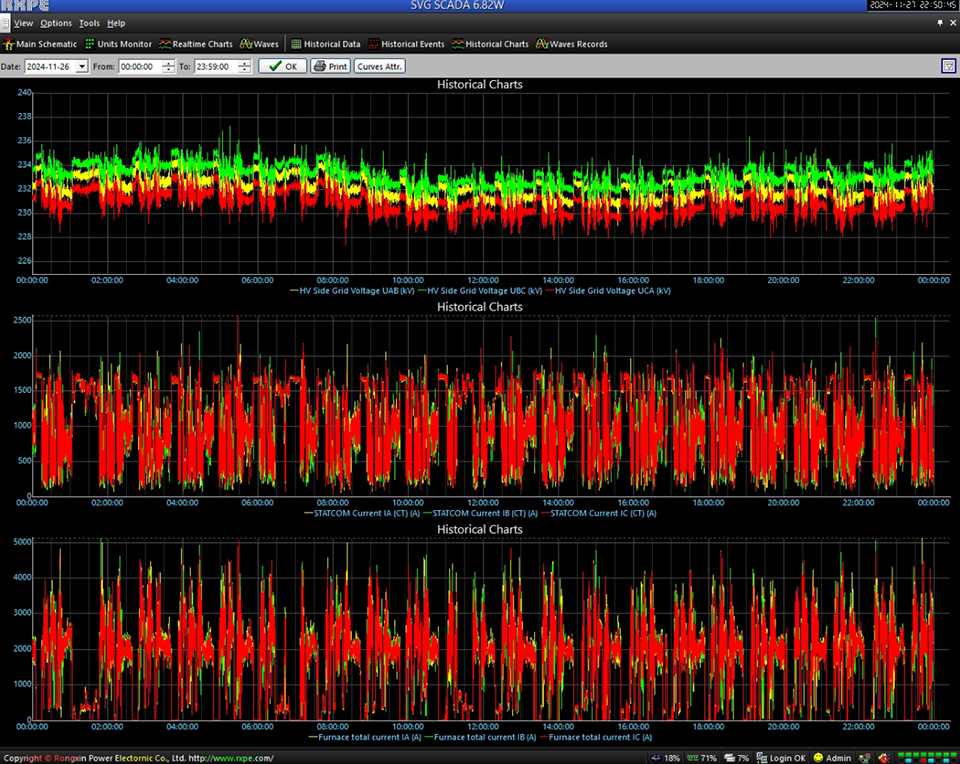Screen dimensions: 960x764
Task: Open the Tools menu
Action: pos(89,22)
